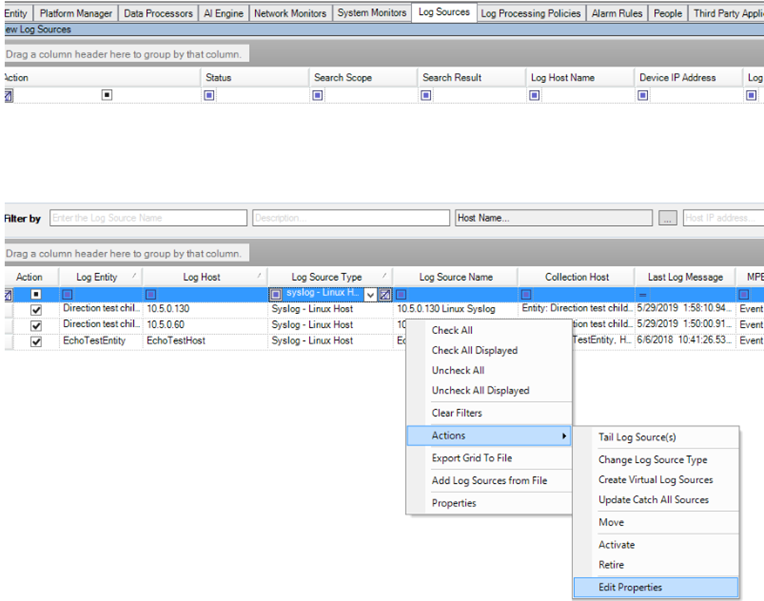Viewport: 764px width, 601px height.
Task: Uncheck the 10.5.0.130 log source row
Action: [36, 310]
